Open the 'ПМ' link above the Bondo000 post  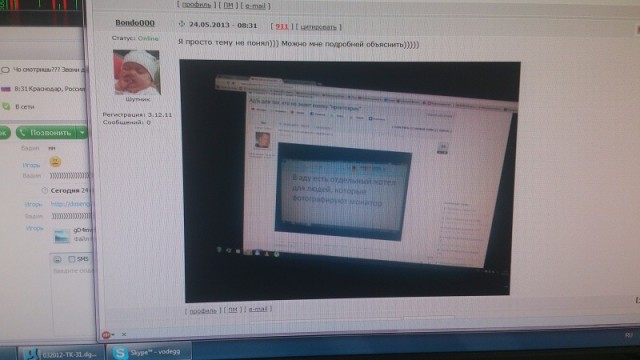click(228, 5)
